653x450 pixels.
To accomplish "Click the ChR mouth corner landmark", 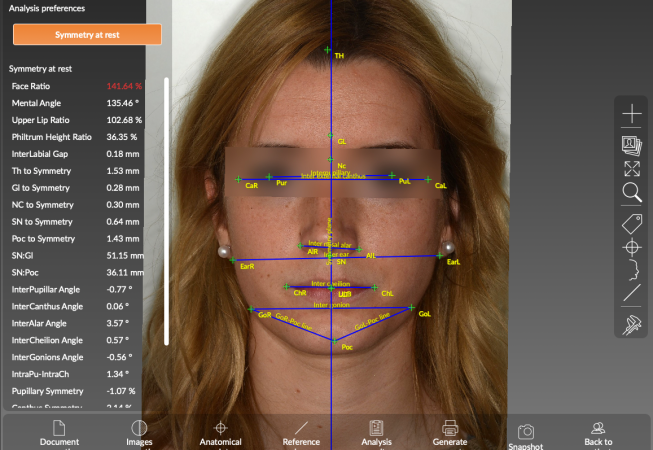I will pyautogui.click(x=287, y=286).
